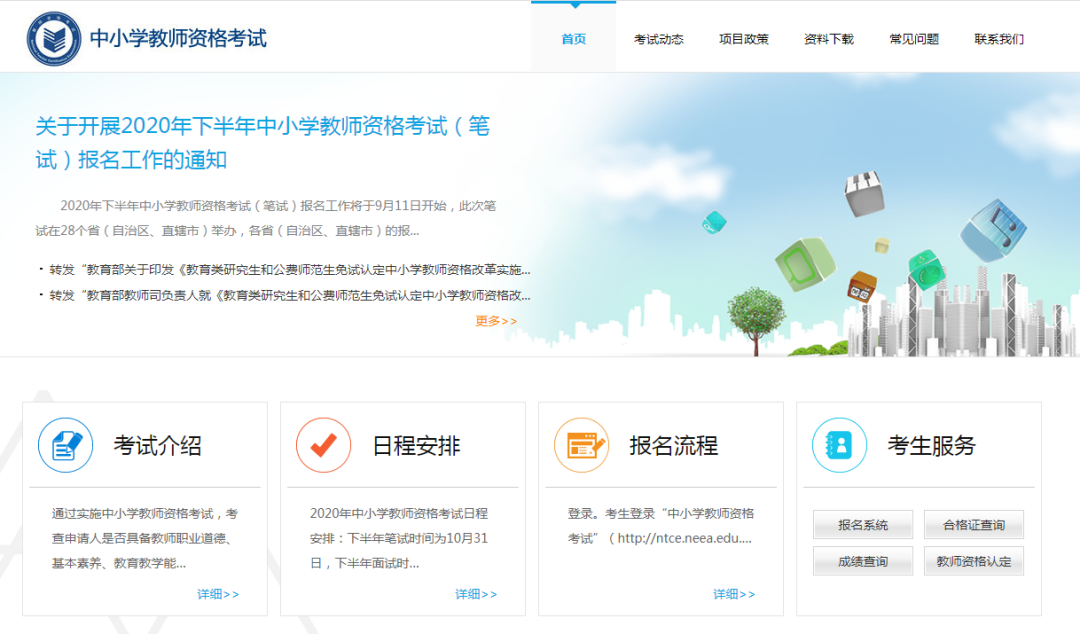The image size is (1080, 634).
Task: Go to the 联系我们 menu item
Action: pos(999,39)
